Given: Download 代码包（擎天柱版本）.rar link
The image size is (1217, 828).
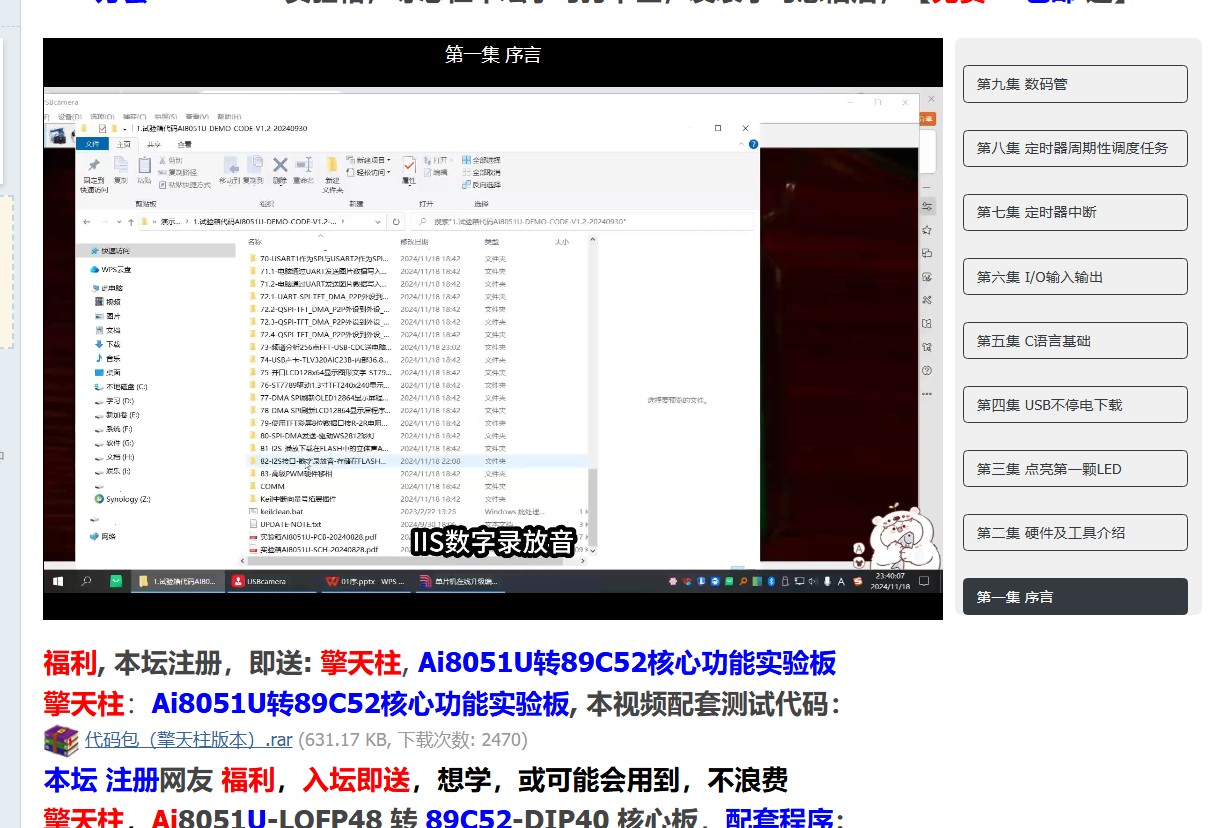Looking at the screenshot, I should [x=189, y=740].
